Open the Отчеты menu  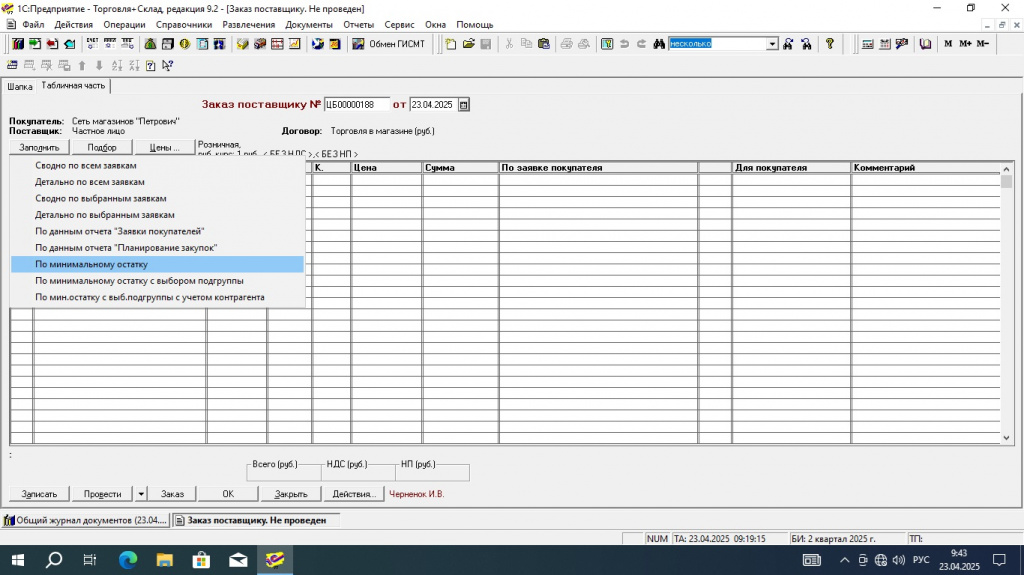point(359,24)
